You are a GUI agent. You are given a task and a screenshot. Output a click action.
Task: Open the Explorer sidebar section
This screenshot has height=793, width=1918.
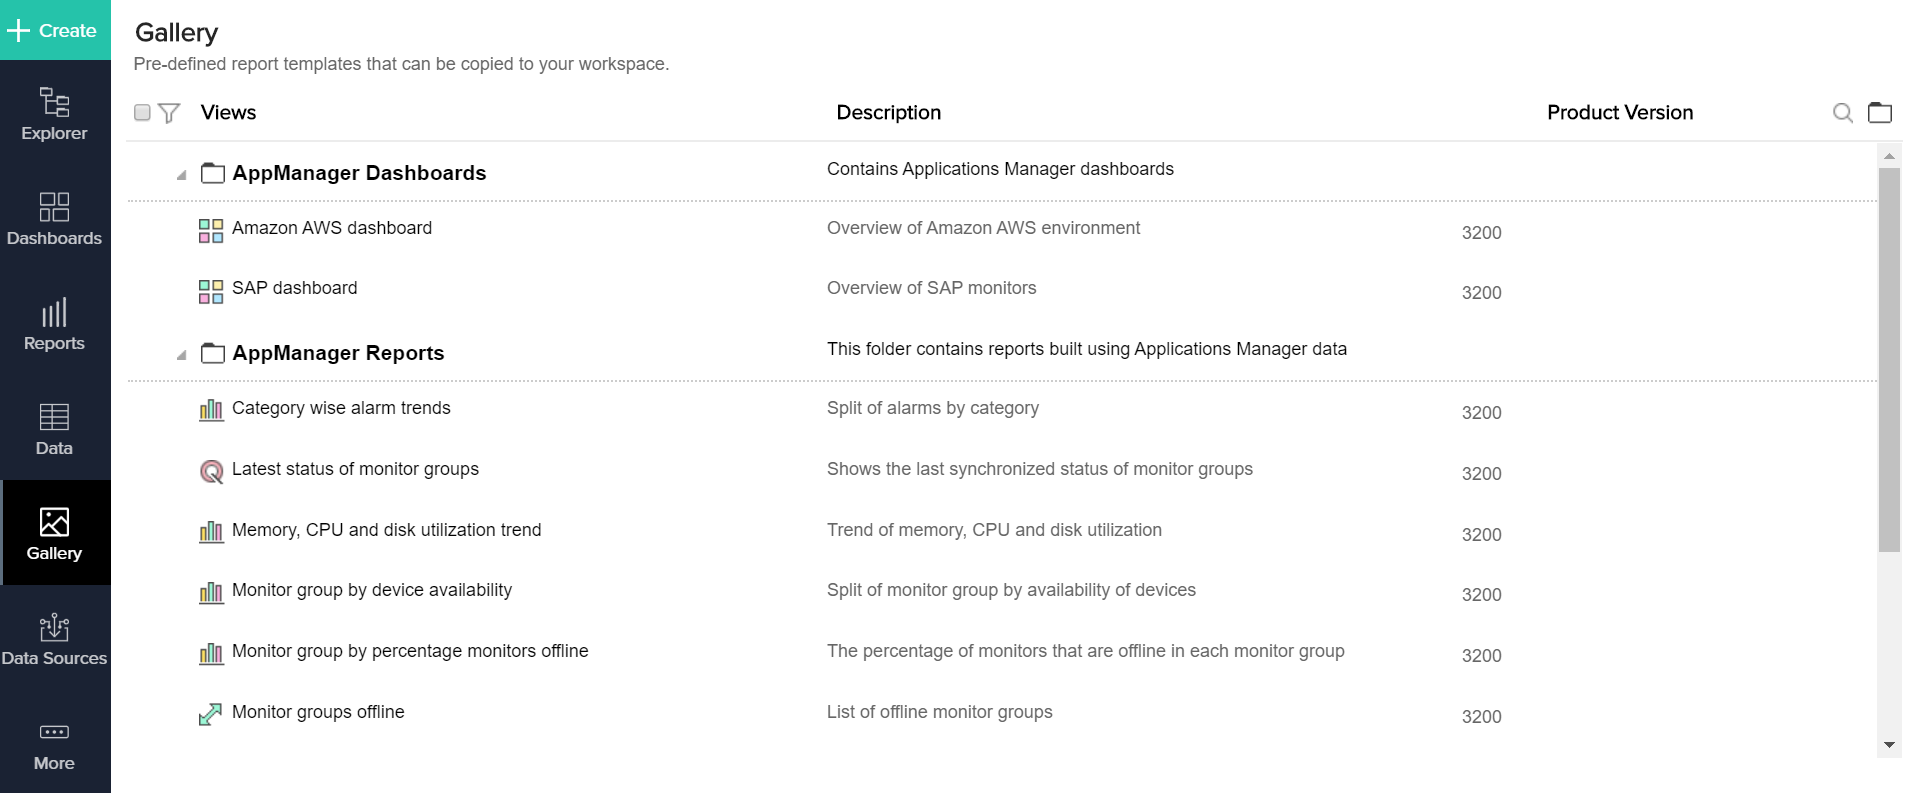[x=54, y=114]
